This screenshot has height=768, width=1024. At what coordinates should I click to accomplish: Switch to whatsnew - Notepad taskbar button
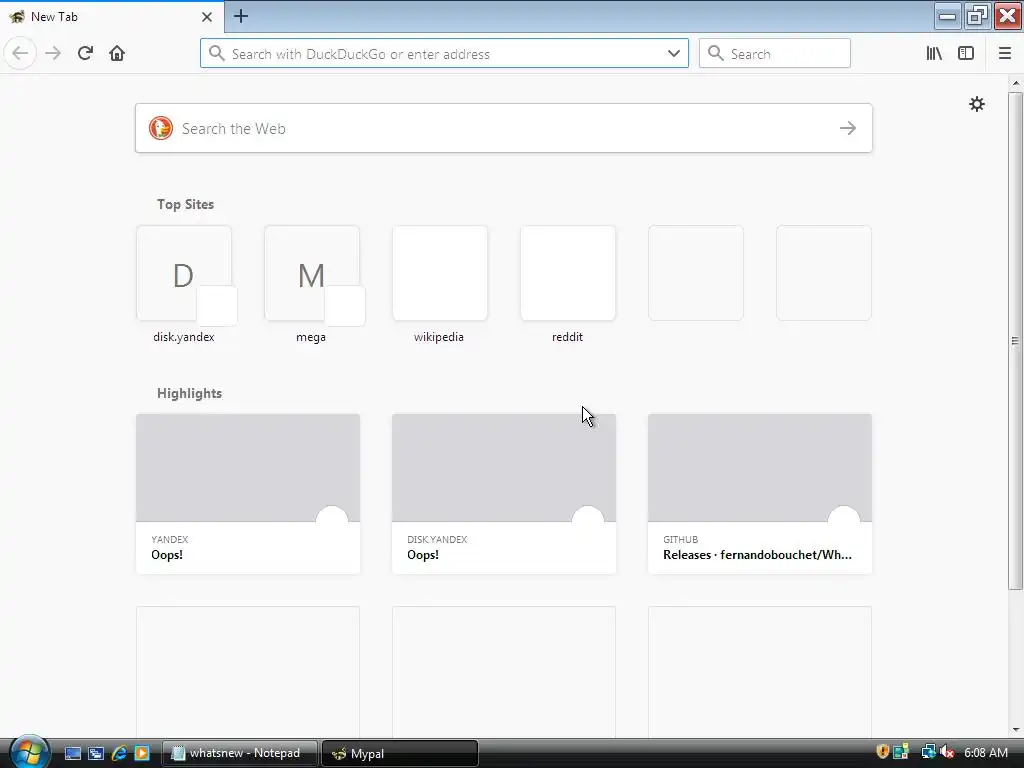coord(240,753)
